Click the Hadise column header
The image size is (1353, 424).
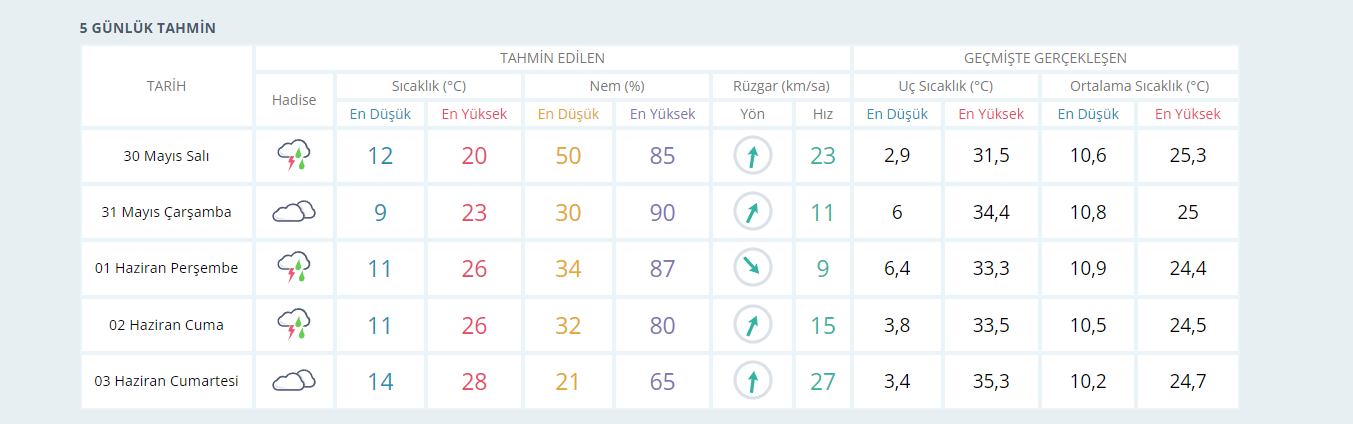click(294, 100)
